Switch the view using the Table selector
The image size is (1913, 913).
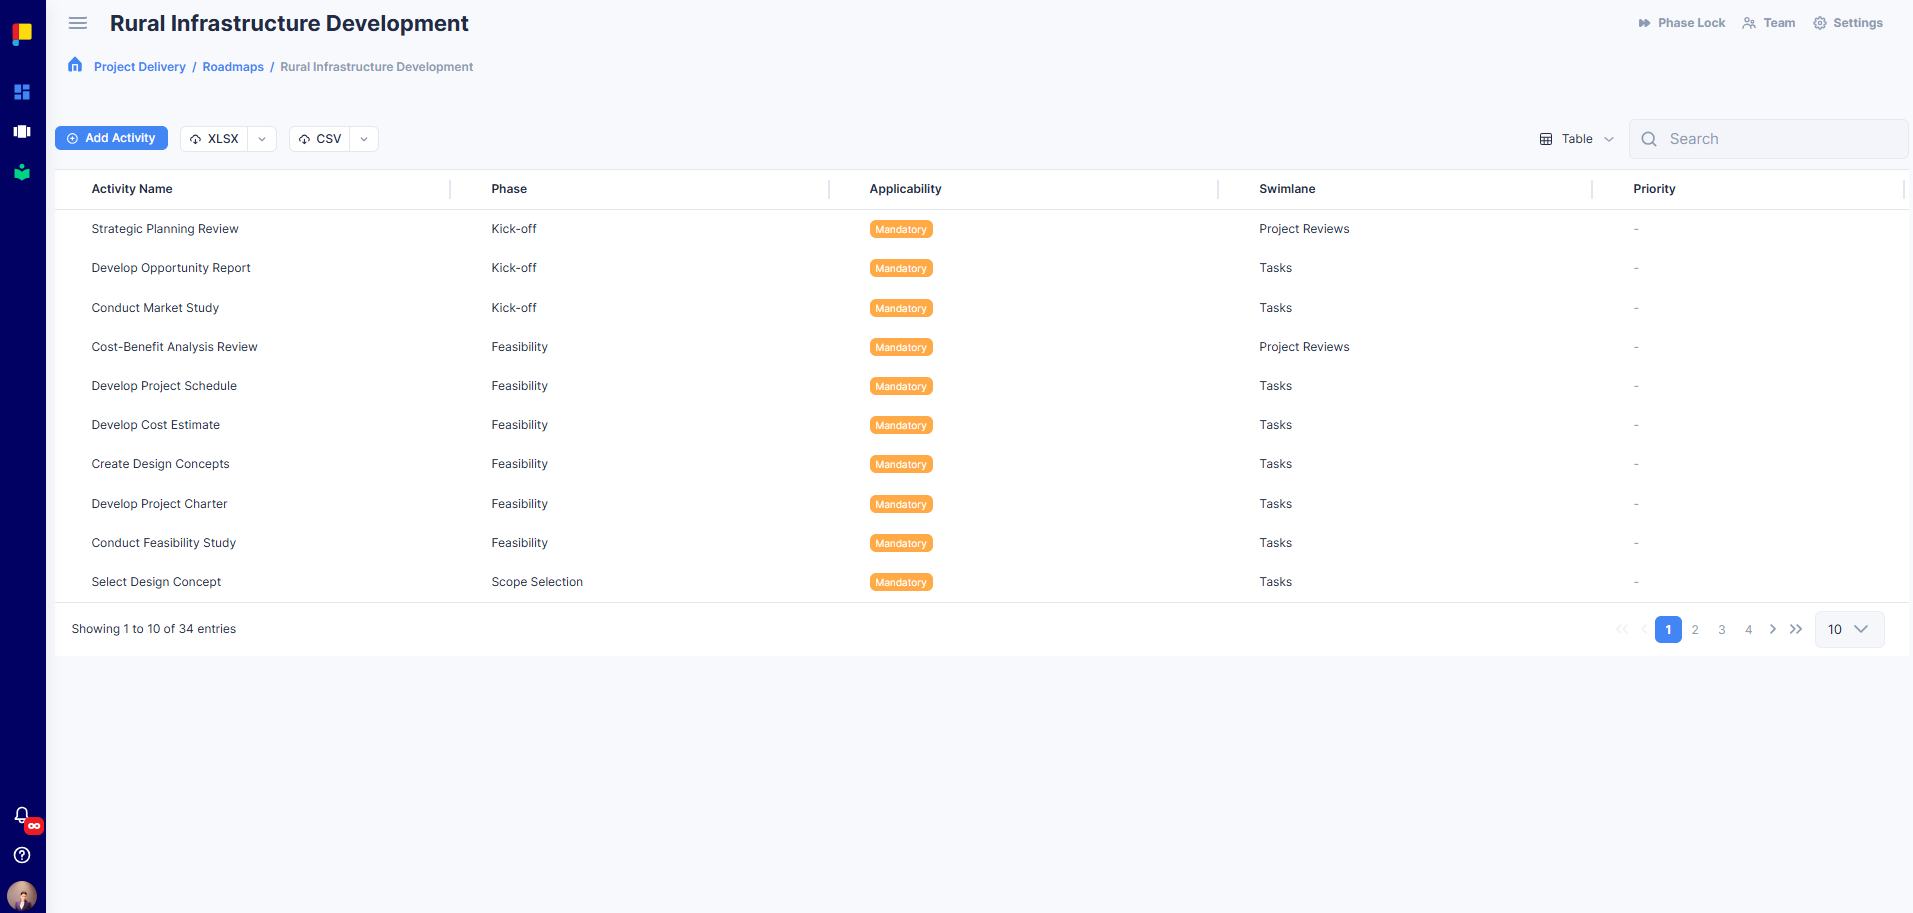1575,139
